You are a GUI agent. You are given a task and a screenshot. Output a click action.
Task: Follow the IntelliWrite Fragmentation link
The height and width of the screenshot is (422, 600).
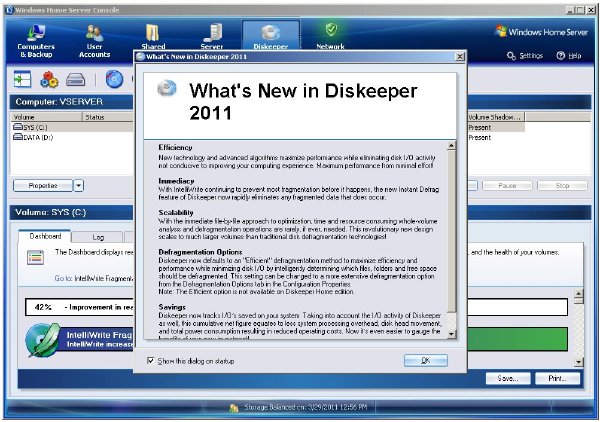103,279
